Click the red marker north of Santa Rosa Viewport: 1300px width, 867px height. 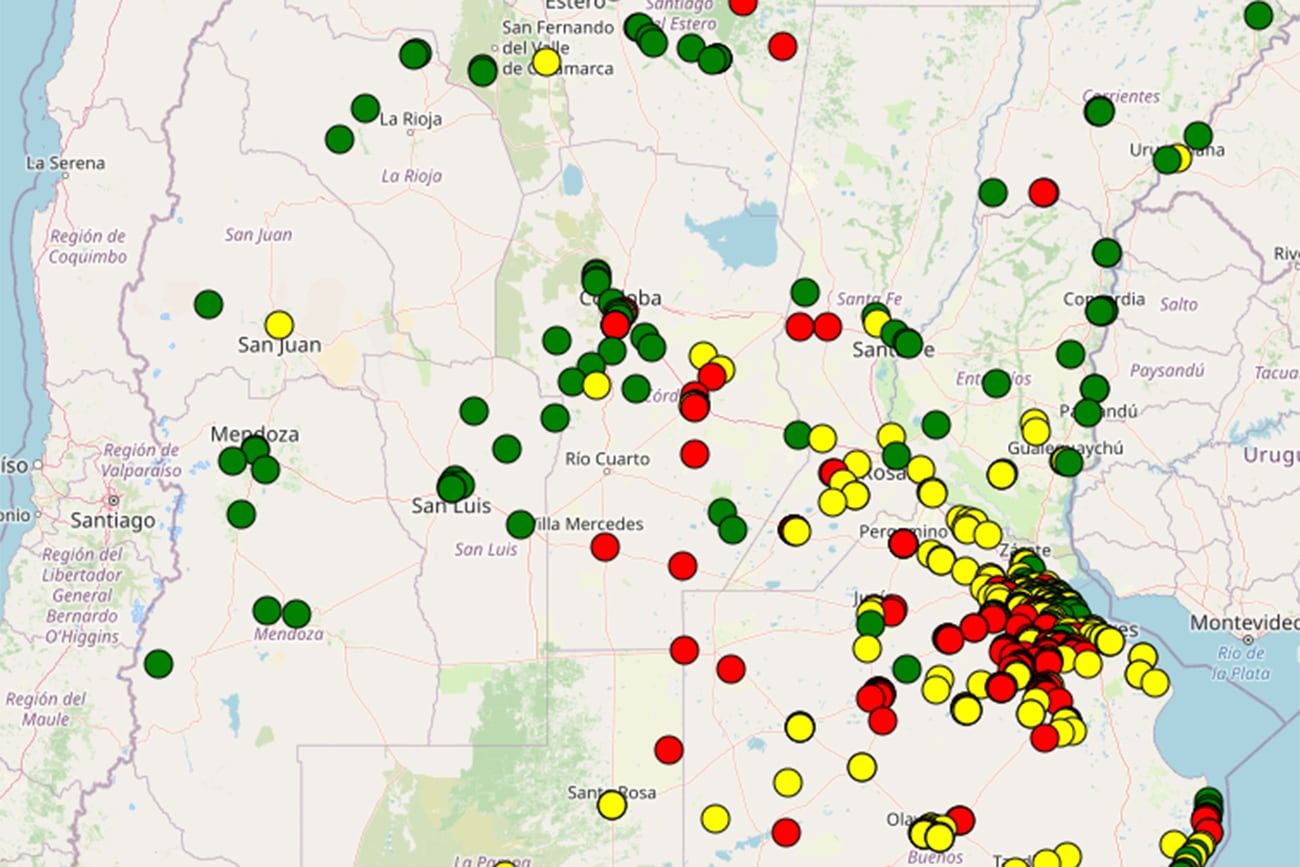point(669,749)
